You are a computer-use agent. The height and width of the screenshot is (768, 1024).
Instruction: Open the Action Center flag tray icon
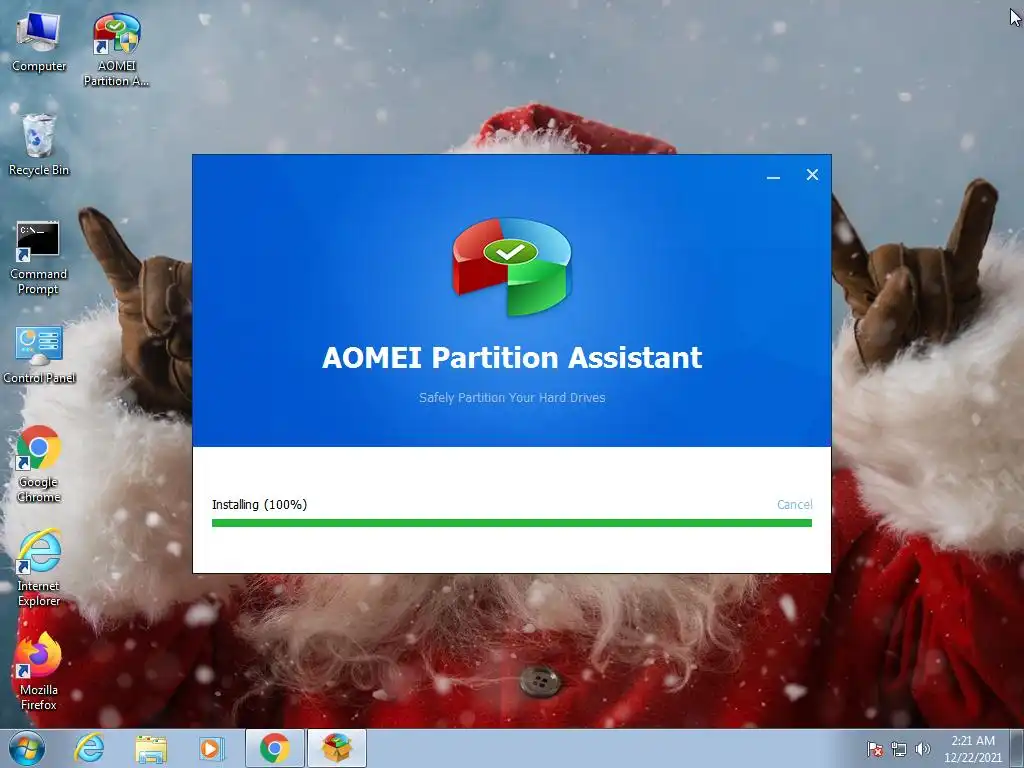(x=874, y=749)
